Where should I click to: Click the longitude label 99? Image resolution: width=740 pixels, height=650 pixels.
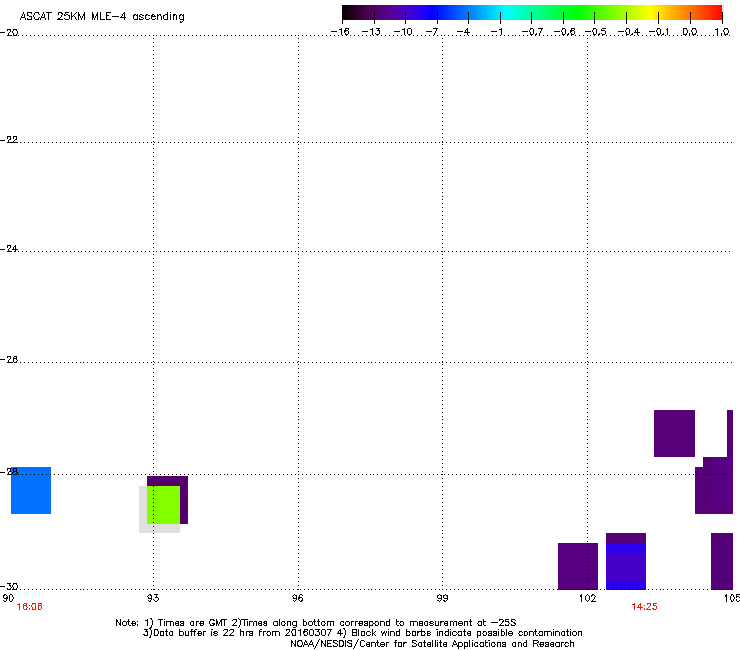coord(442,598)
